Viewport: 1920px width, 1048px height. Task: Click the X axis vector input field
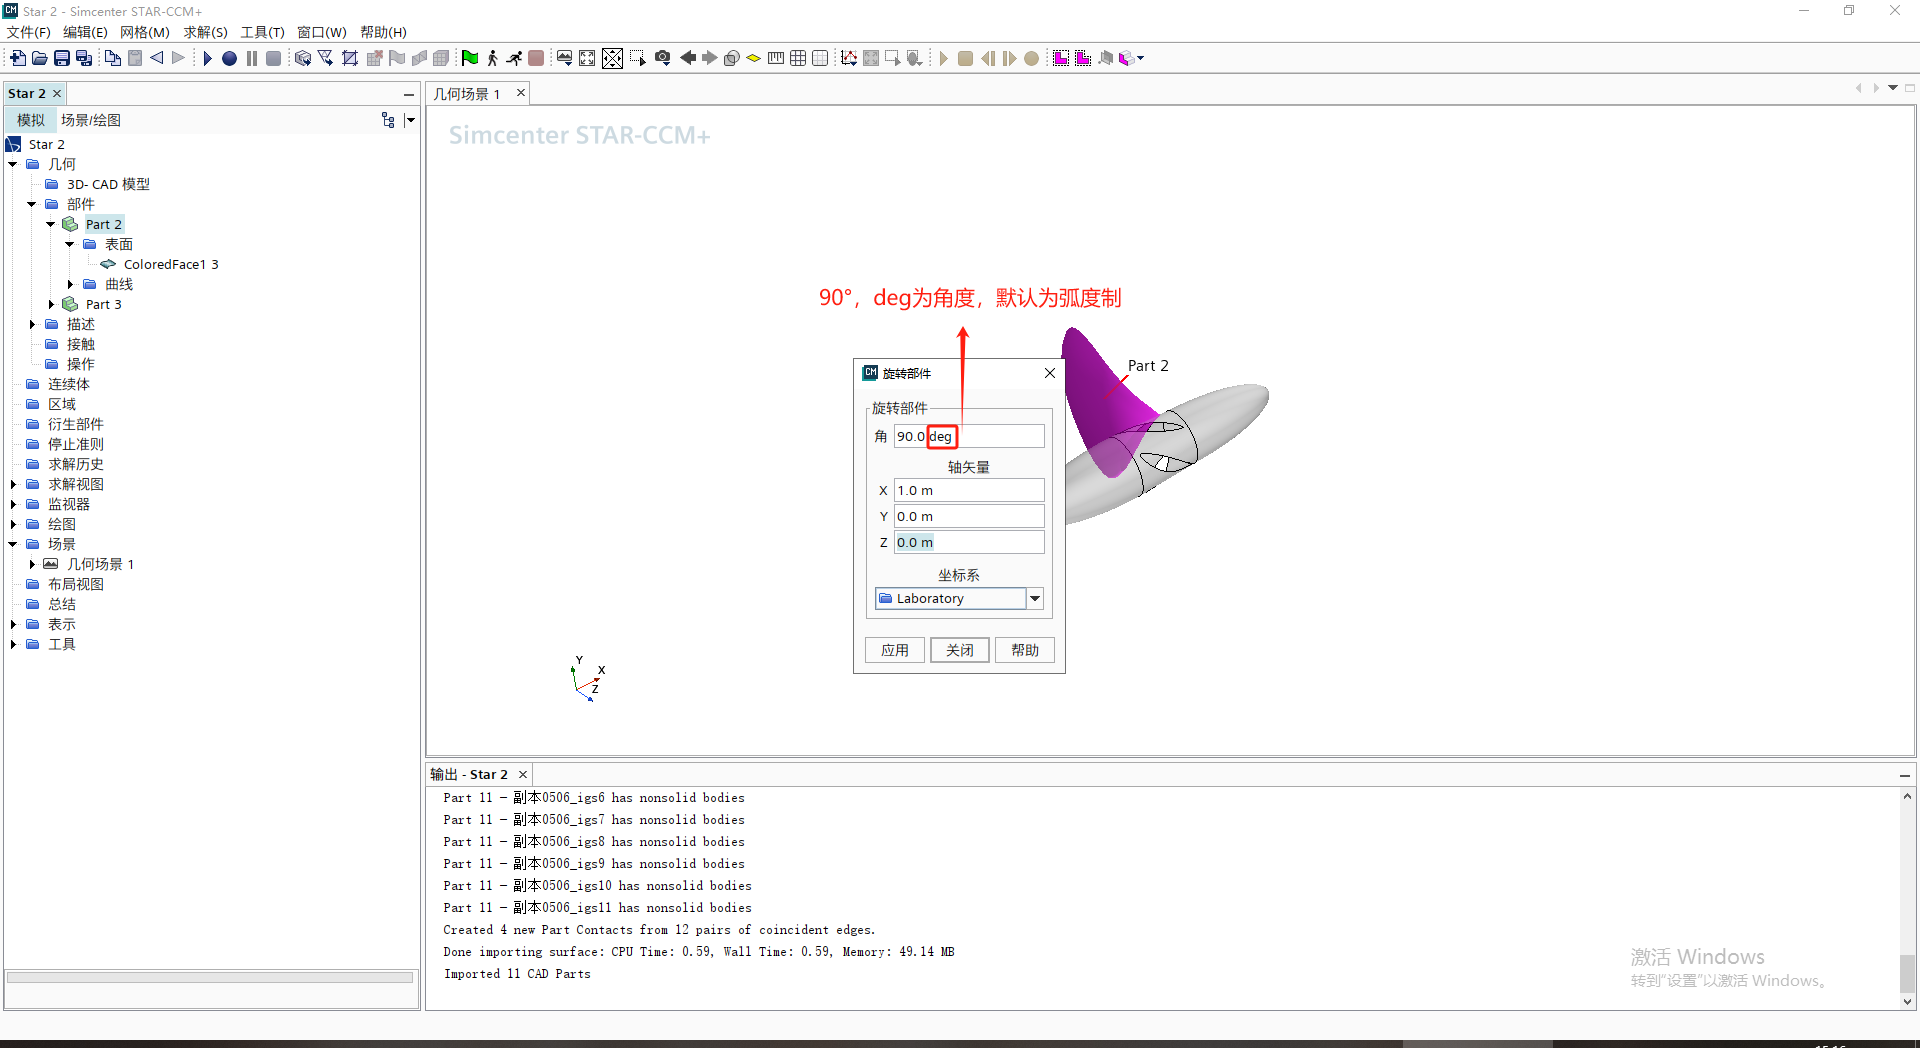tap(969, 490)
